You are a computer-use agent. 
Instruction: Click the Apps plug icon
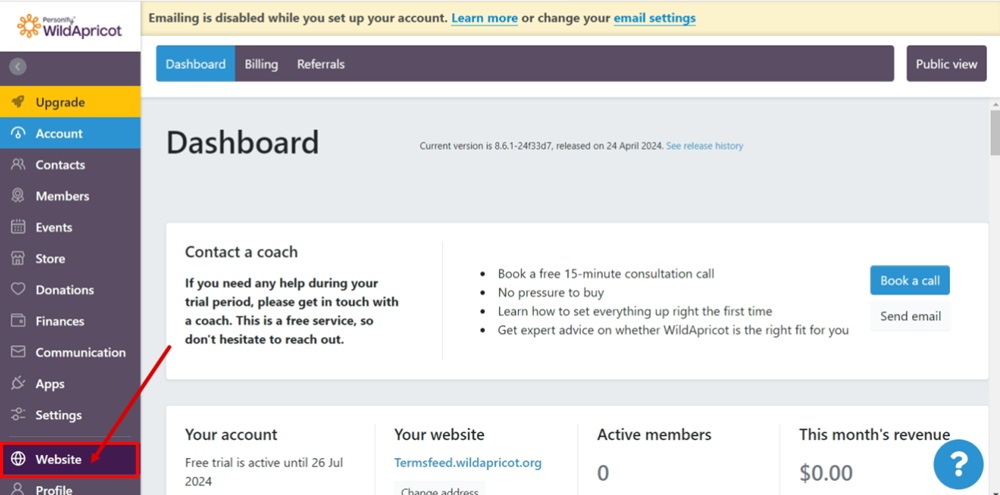(18, 383)
